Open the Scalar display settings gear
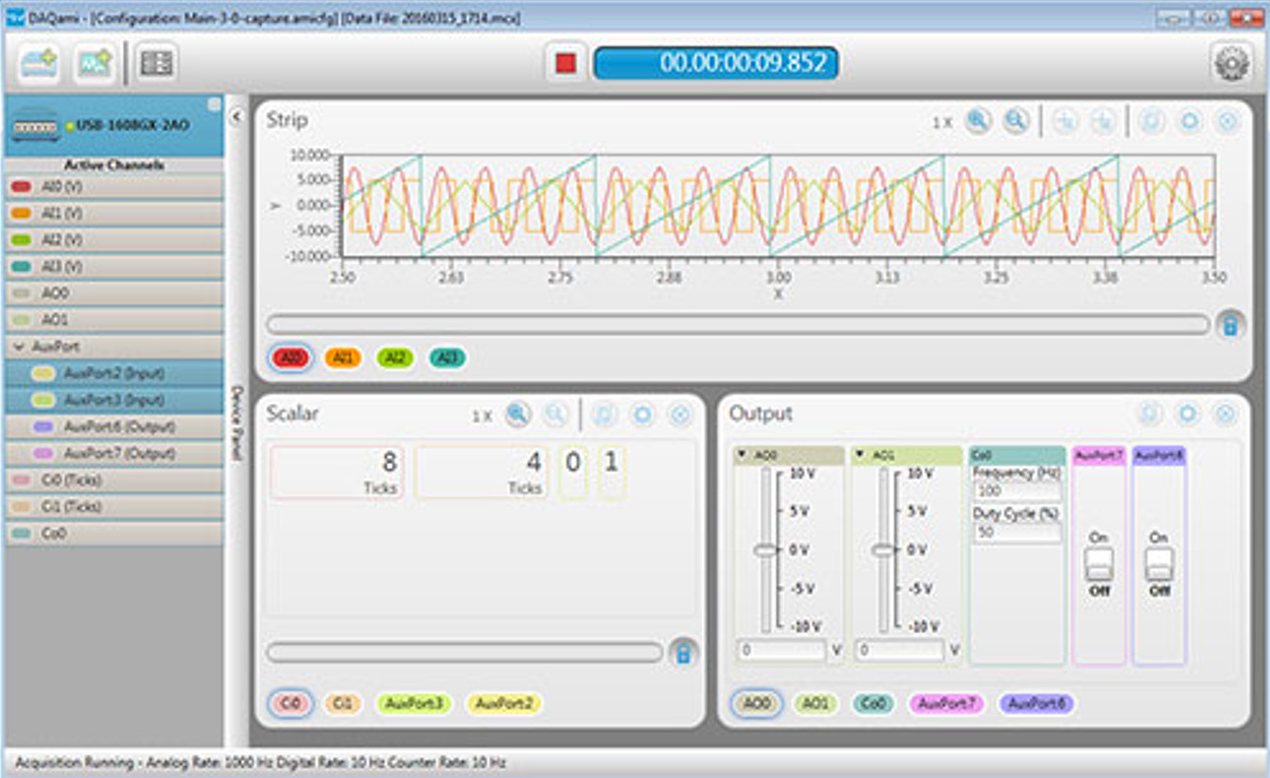Viewport: 1270px width, 778px height. pos(641,415)
